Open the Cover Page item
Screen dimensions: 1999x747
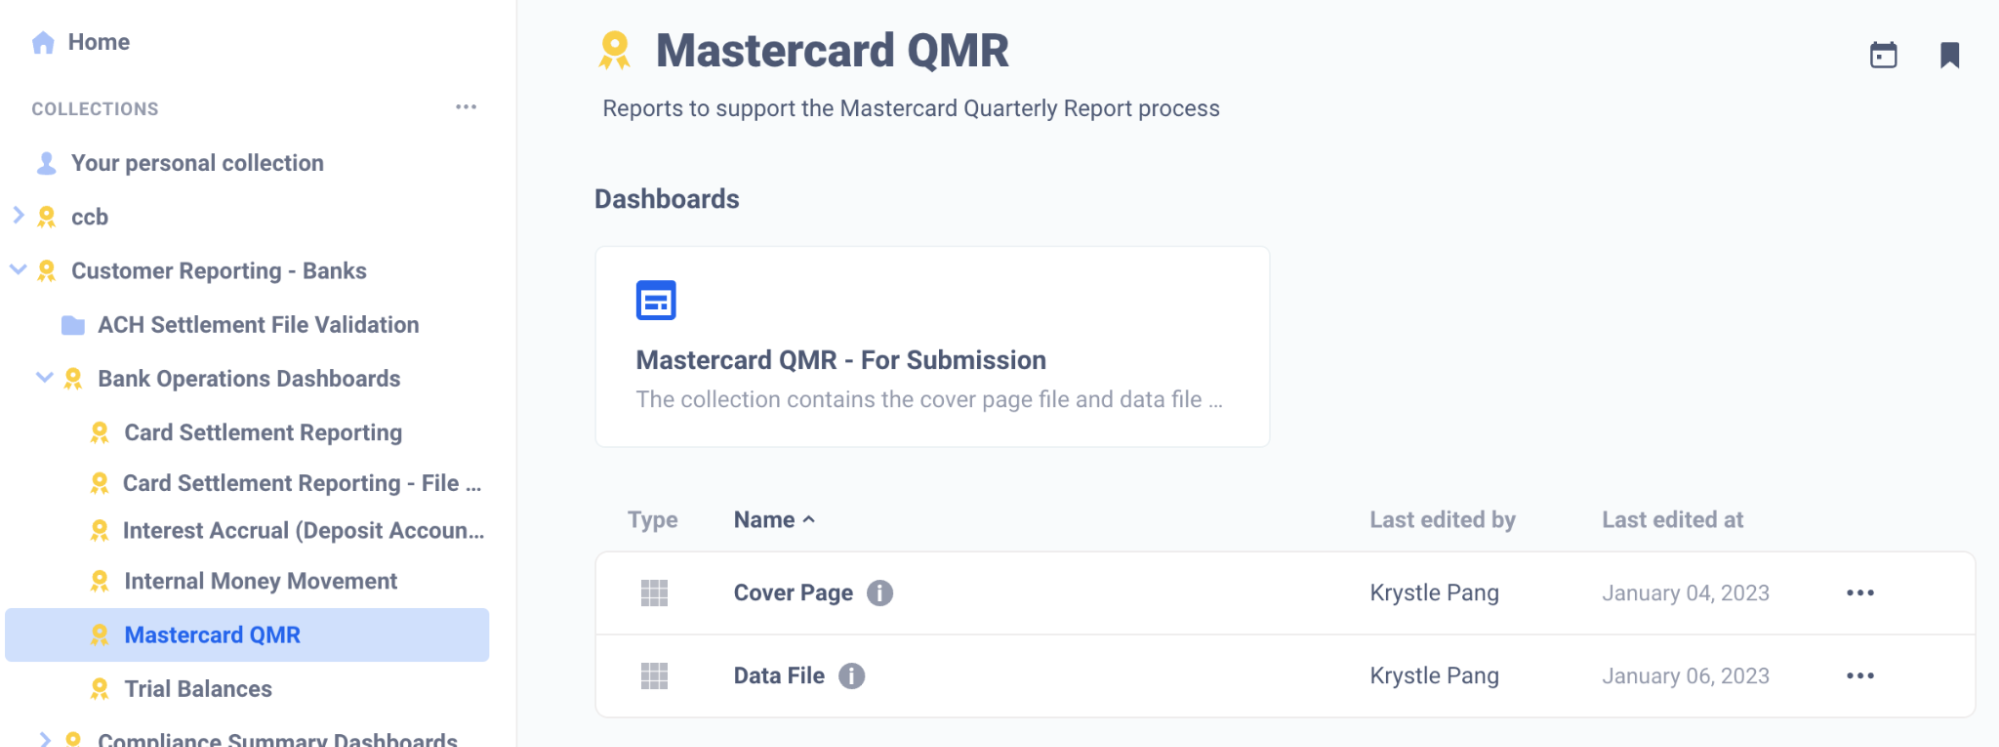[793, 593]
